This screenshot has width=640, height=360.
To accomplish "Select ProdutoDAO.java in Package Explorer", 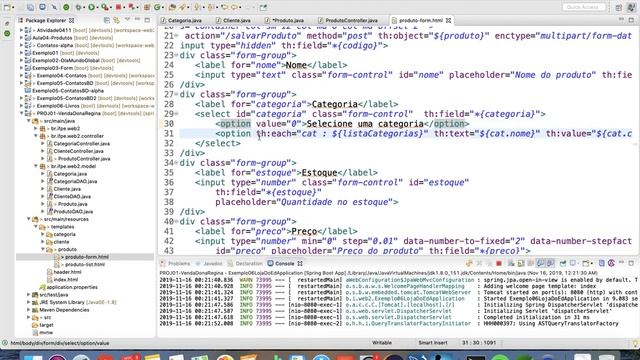I will [73, 211].
